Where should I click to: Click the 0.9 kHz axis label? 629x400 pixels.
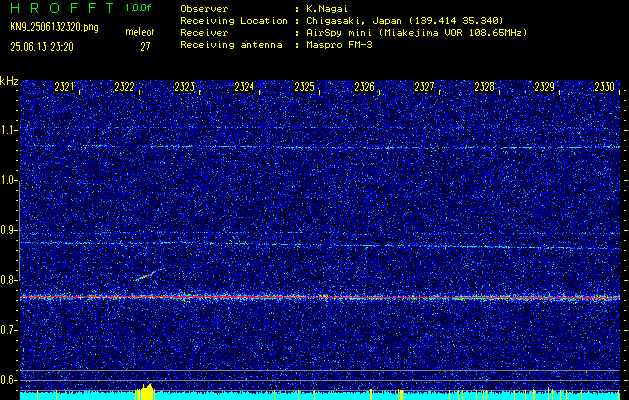point(8,230)
